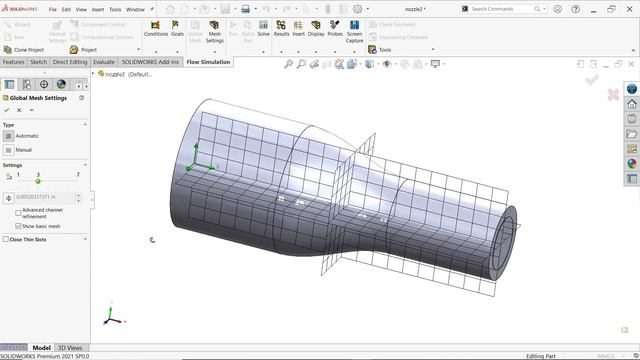
Task: Click the minimum gap size value field
Action: point(44,198)
